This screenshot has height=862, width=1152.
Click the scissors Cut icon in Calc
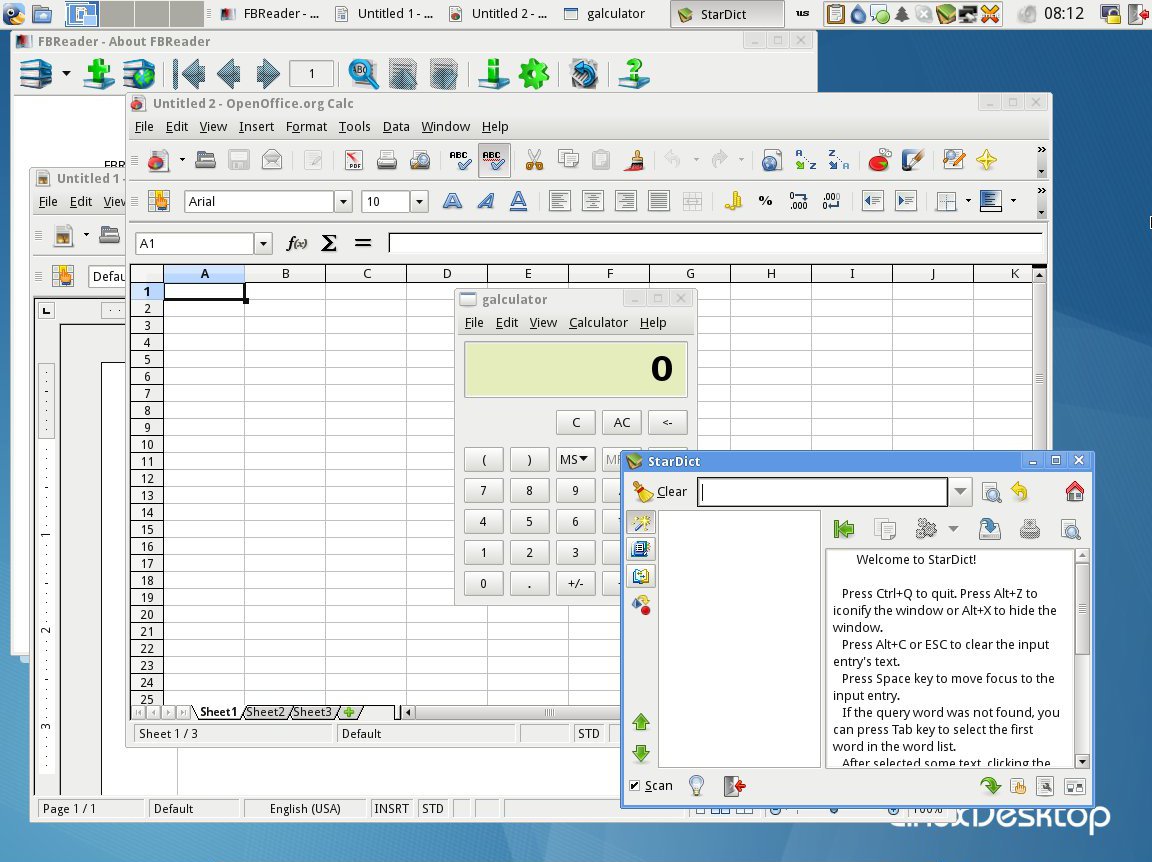[534, 160]
